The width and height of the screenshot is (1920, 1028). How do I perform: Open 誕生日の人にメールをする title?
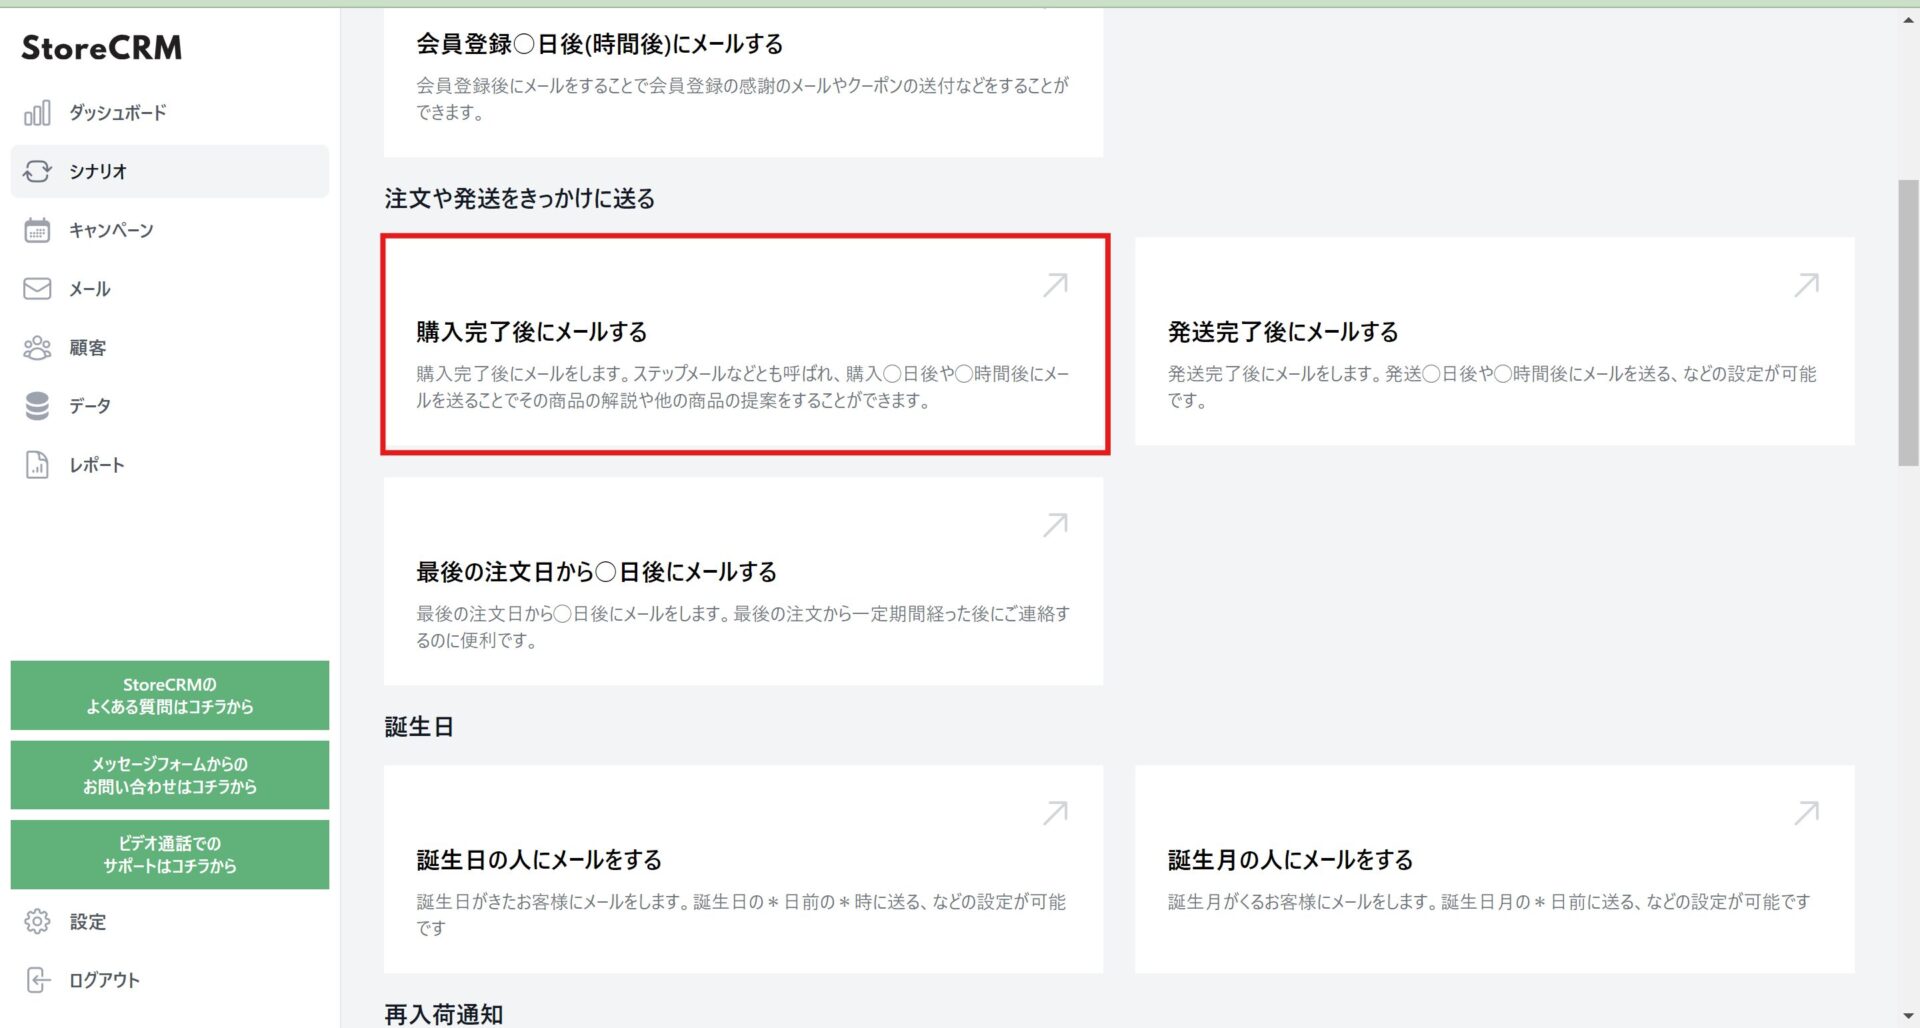tap(539, 860)
